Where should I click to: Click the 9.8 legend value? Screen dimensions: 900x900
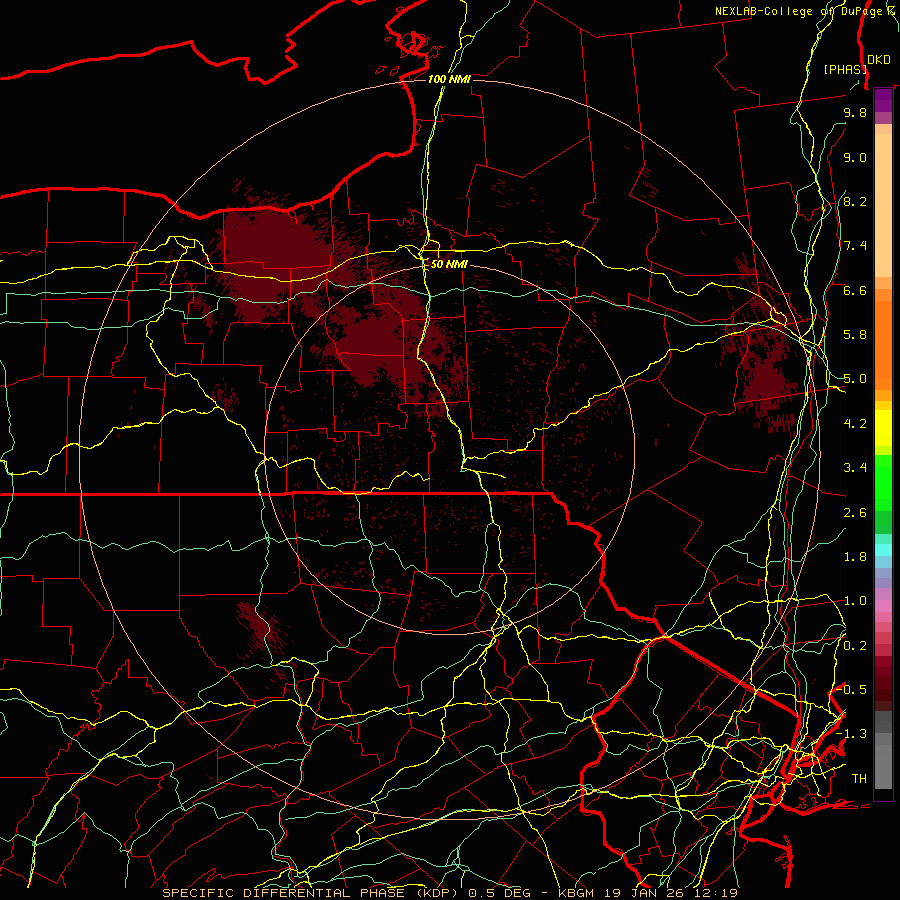tap(855, 112)
